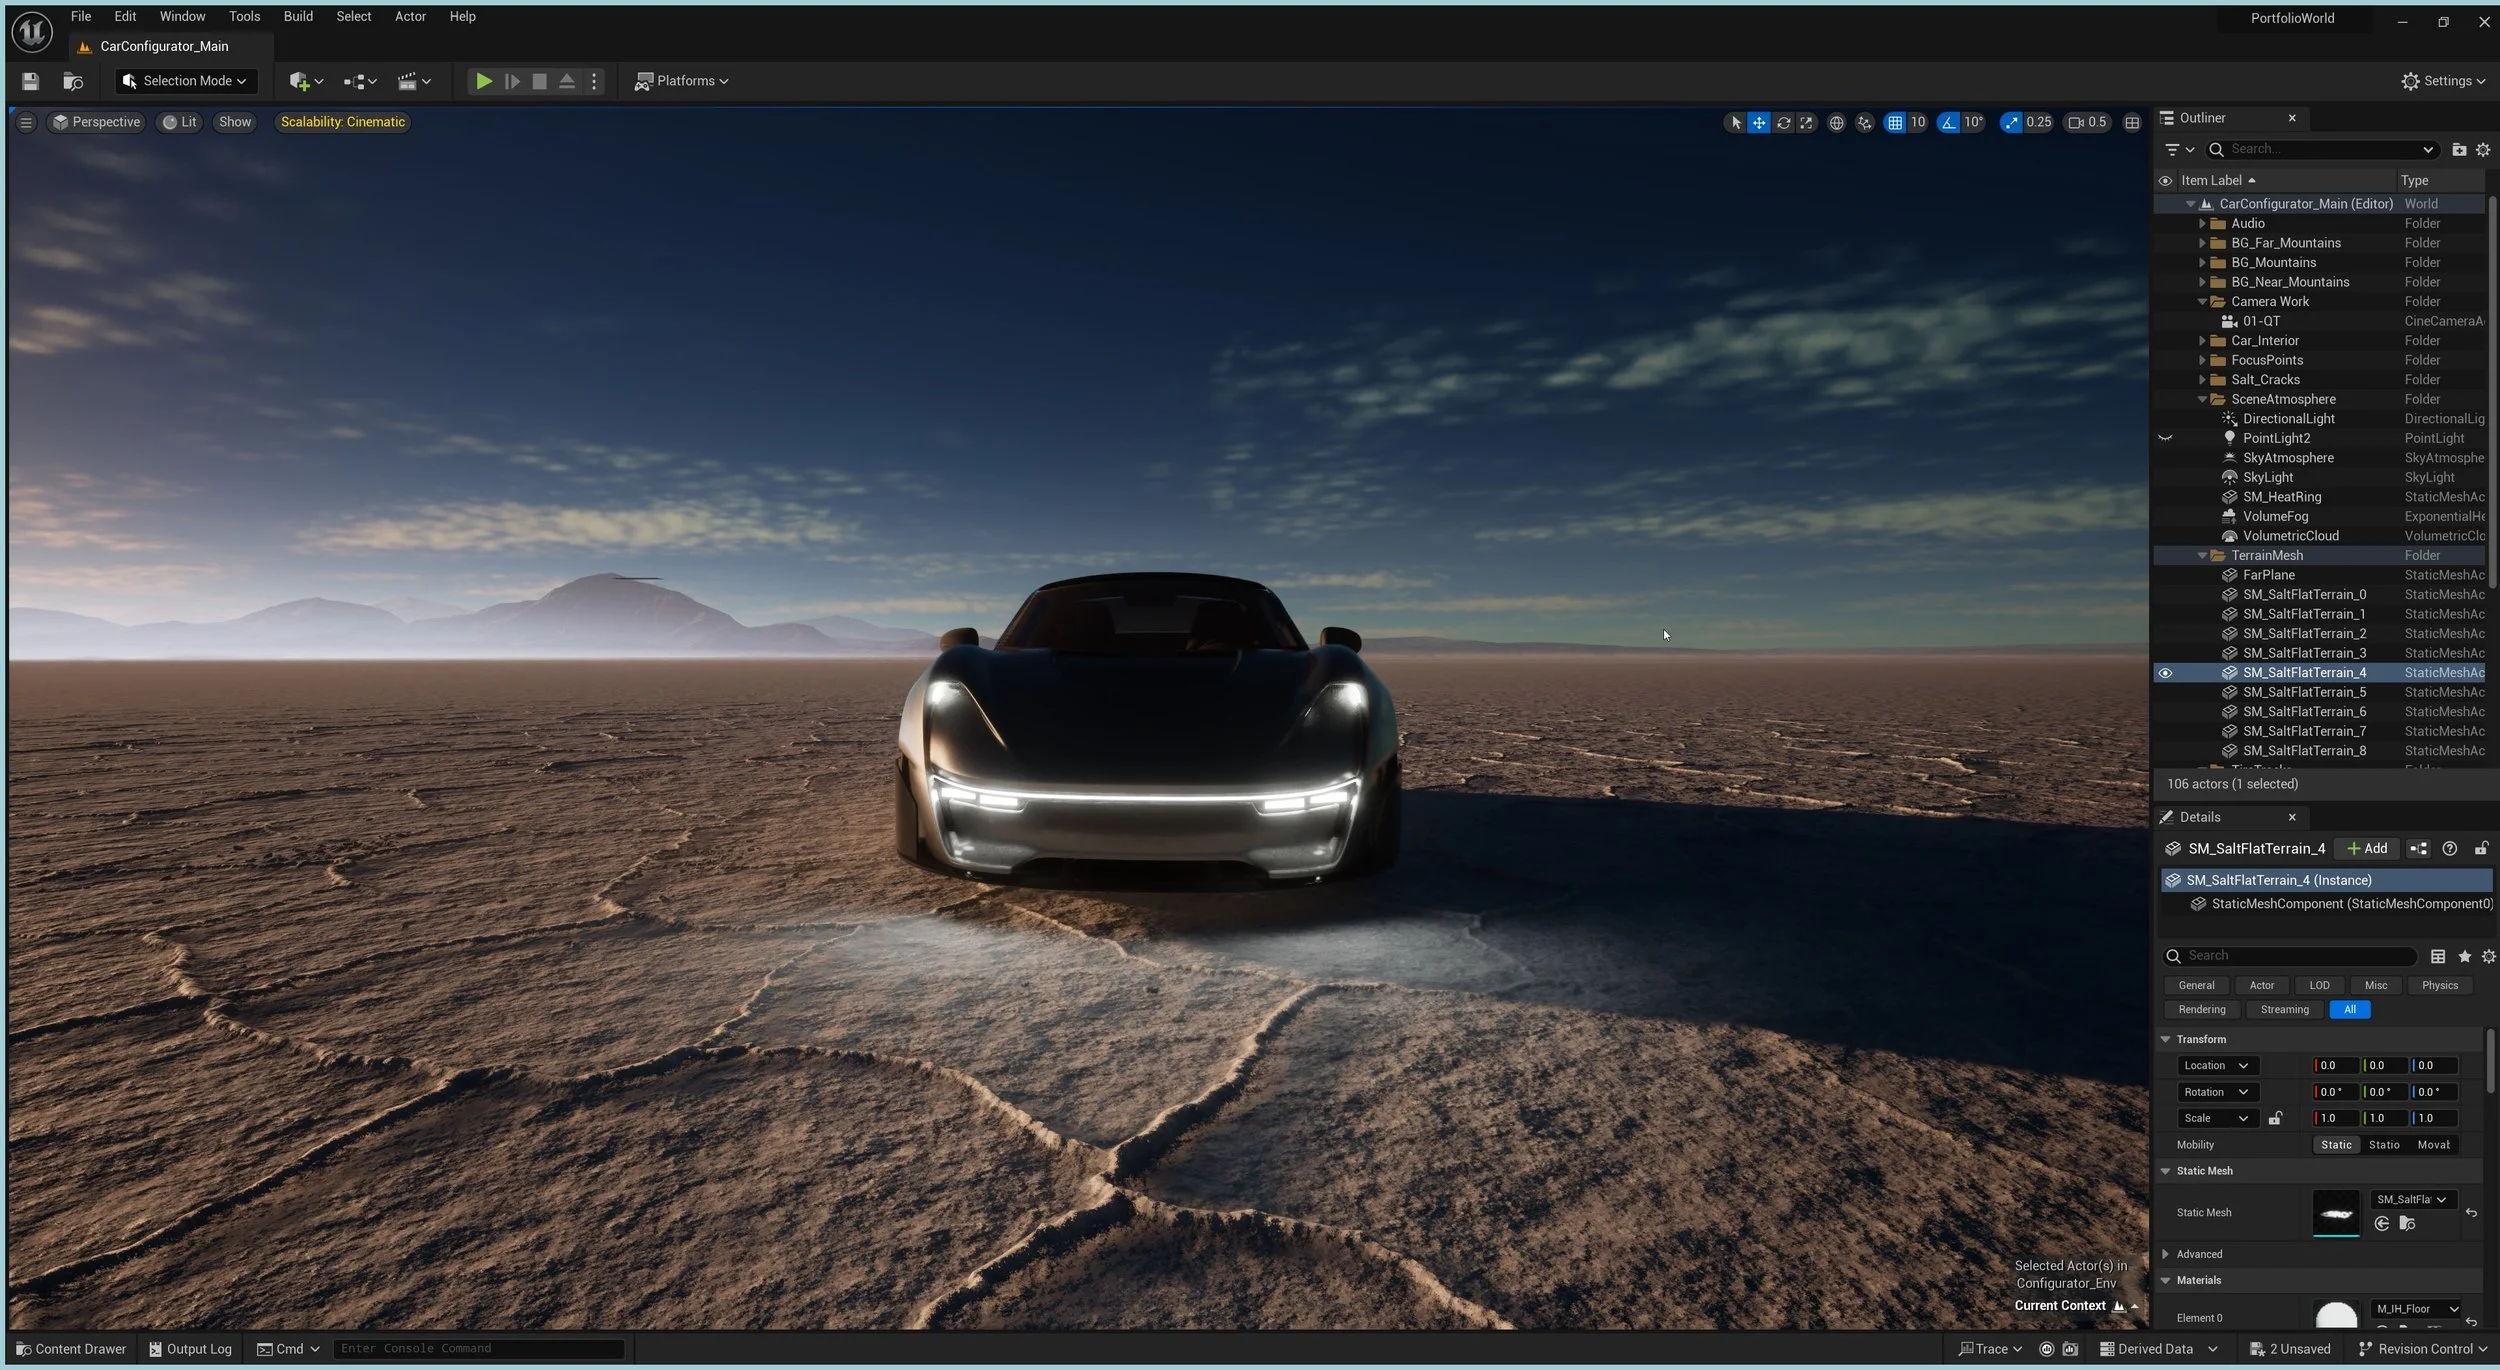The height and width of the screenshot is (1370, 2500).
Task: Open the Content Drawer
Action: (x=71, y=1349)
